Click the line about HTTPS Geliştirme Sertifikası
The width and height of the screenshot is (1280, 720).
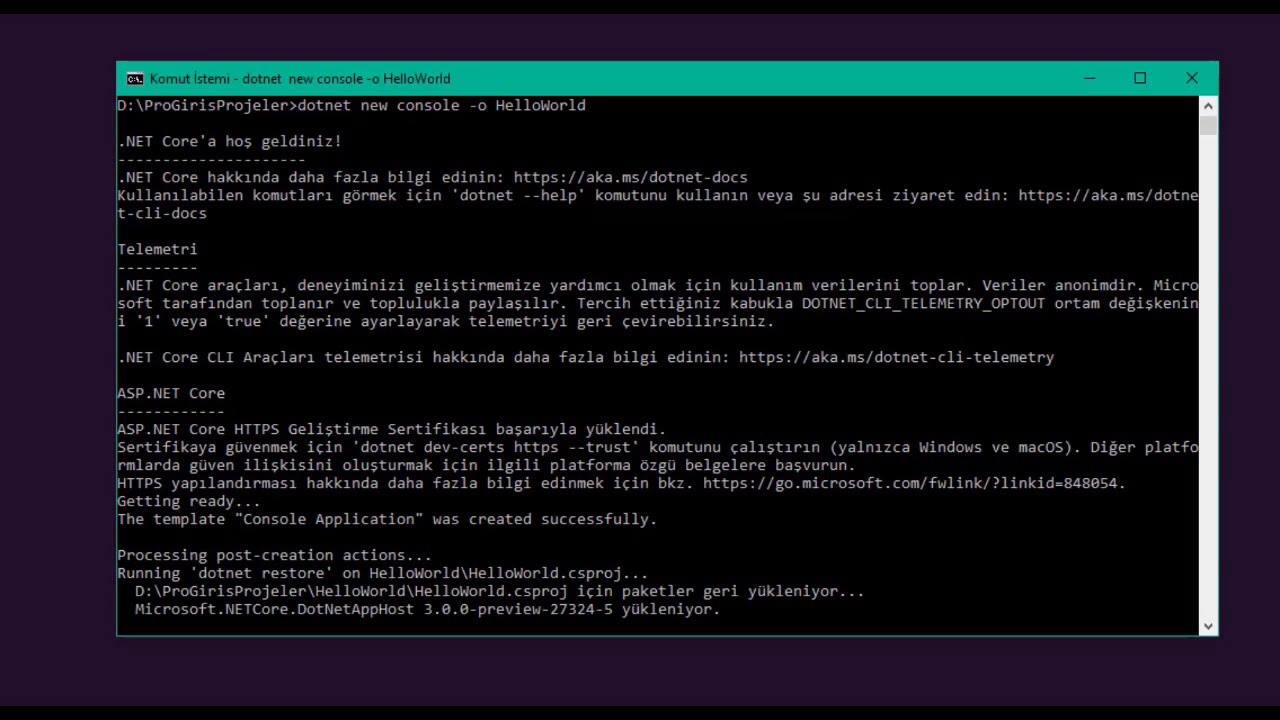(391, 429)
